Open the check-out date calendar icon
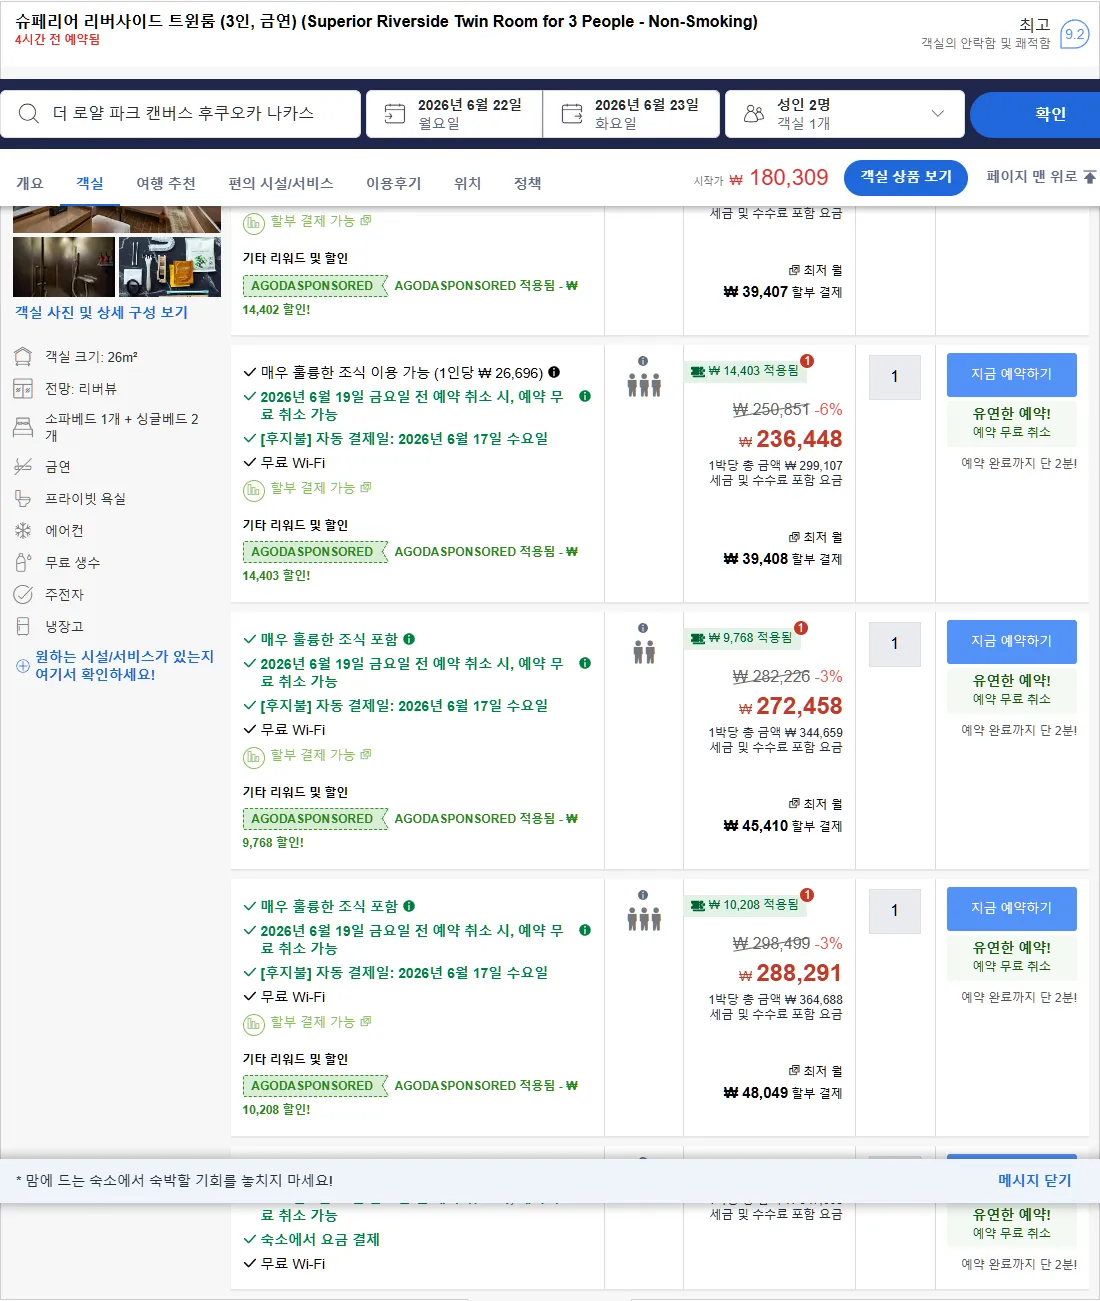This screenshot has width=1100, height=1301. pyautogui.click(x=572, y=114)
